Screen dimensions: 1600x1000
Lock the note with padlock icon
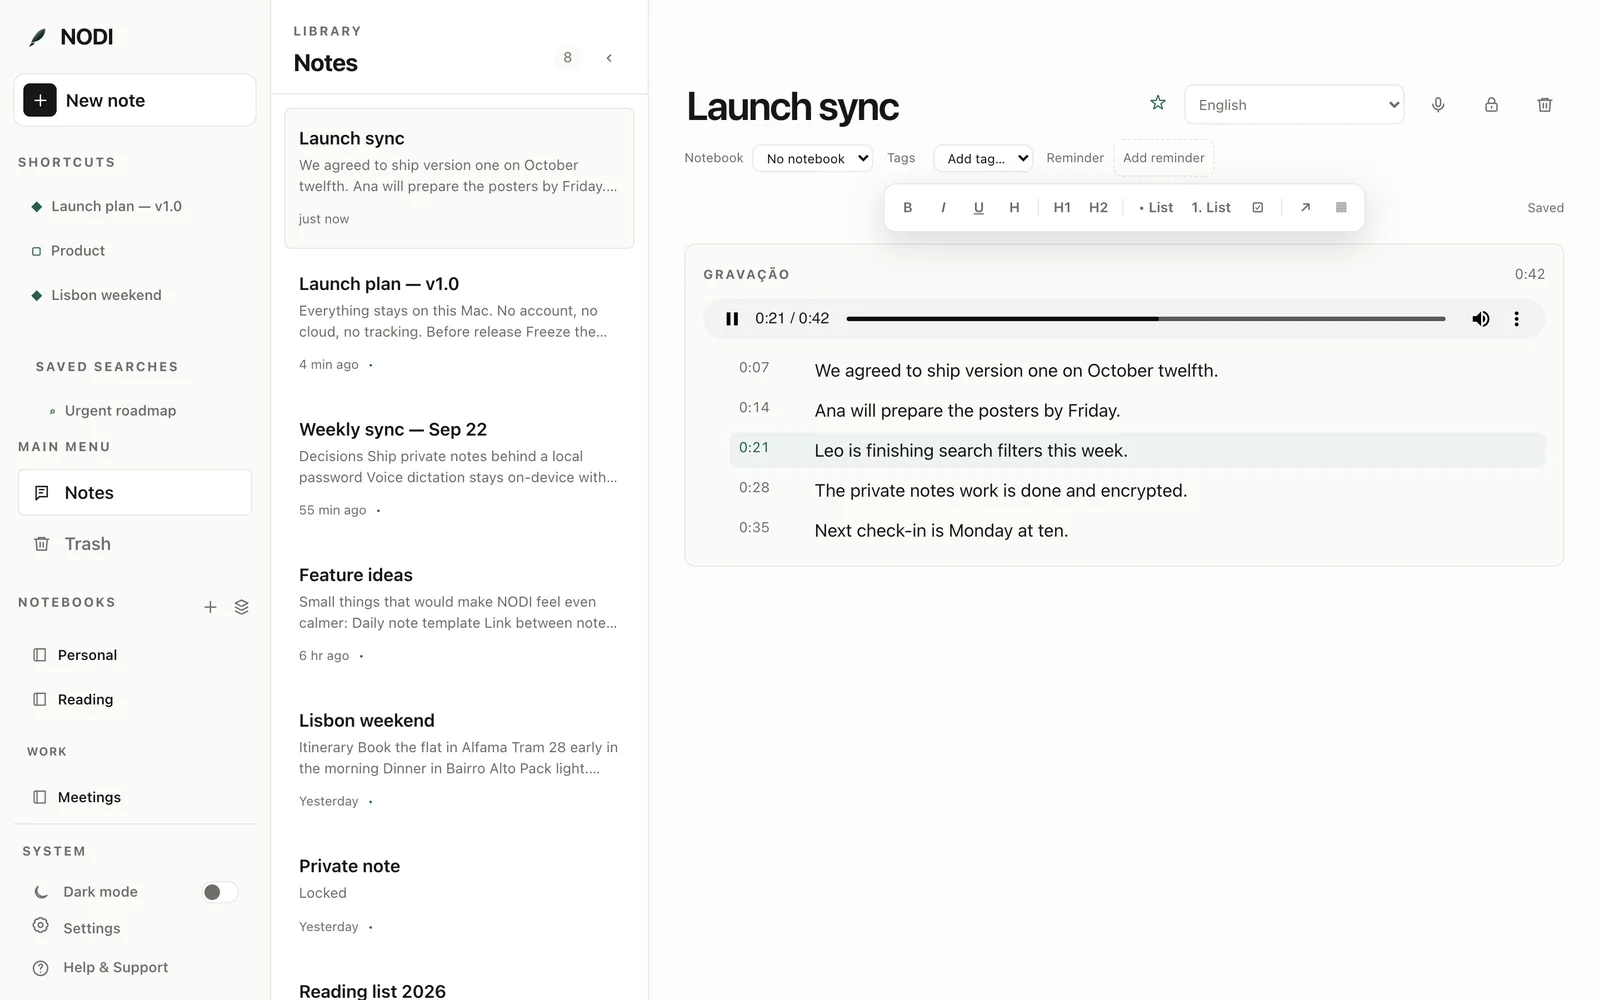pyautogui.click(x=1491, y=105)
